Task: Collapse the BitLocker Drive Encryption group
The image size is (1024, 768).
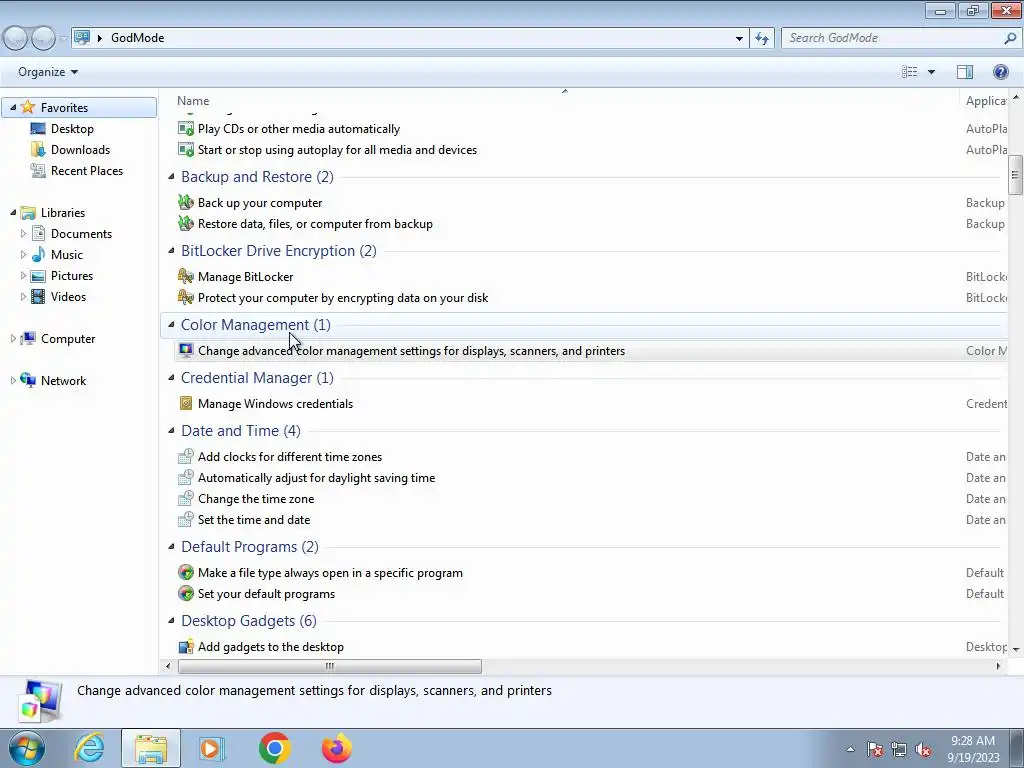Action: click(171, 250)
